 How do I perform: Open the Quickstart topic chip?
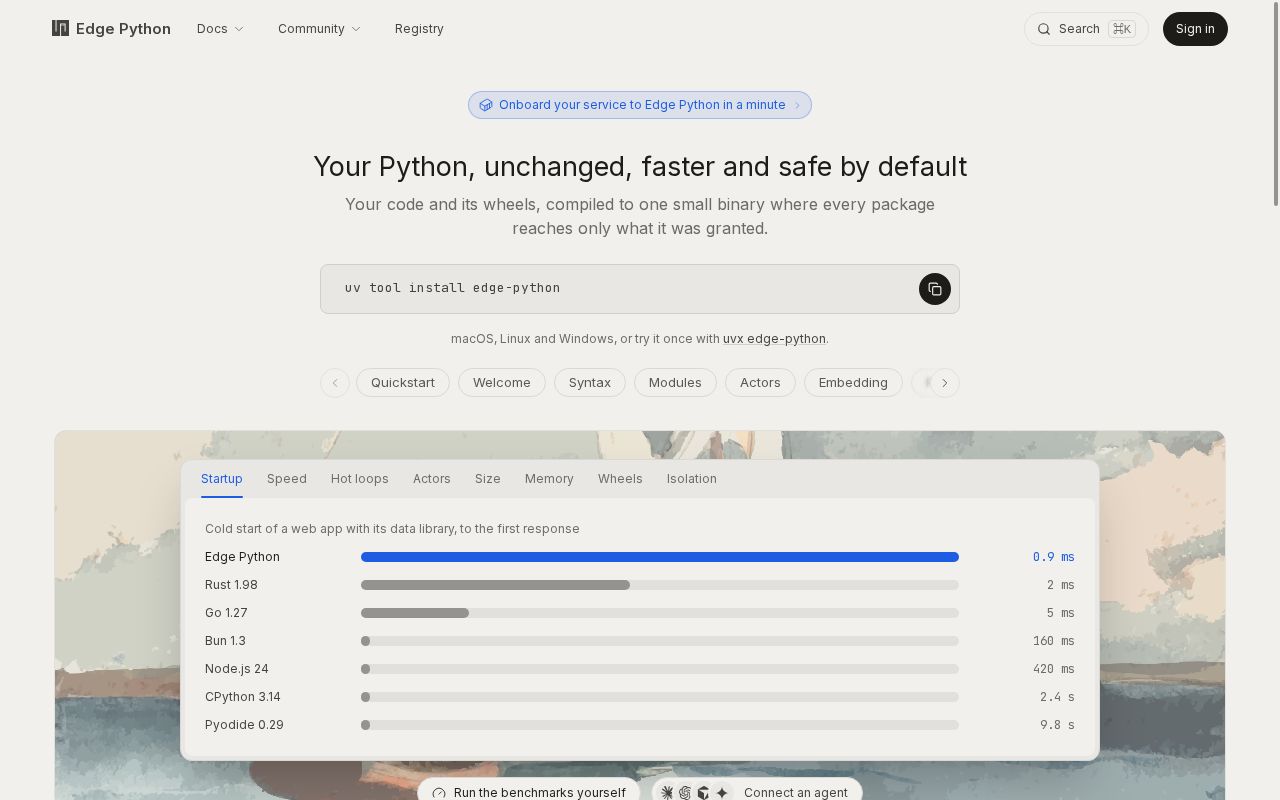coord(403,383)
